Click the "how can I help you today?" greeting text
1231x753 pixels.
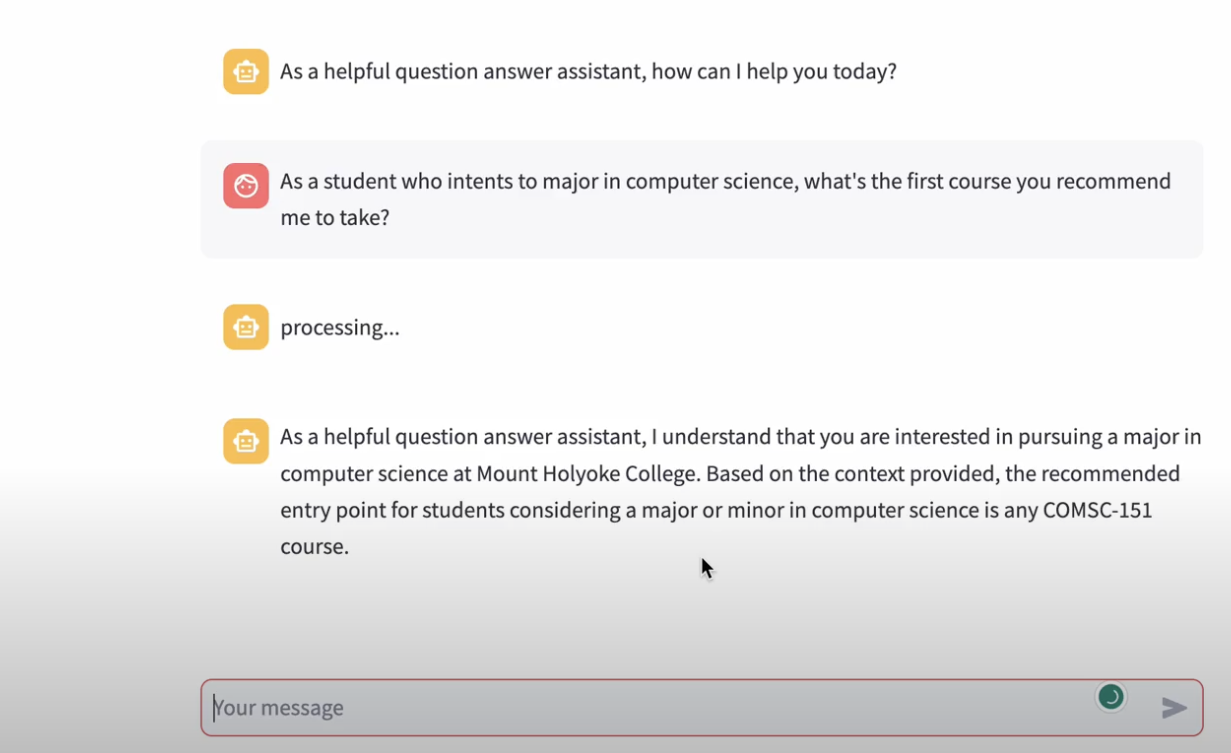[774, 72]
